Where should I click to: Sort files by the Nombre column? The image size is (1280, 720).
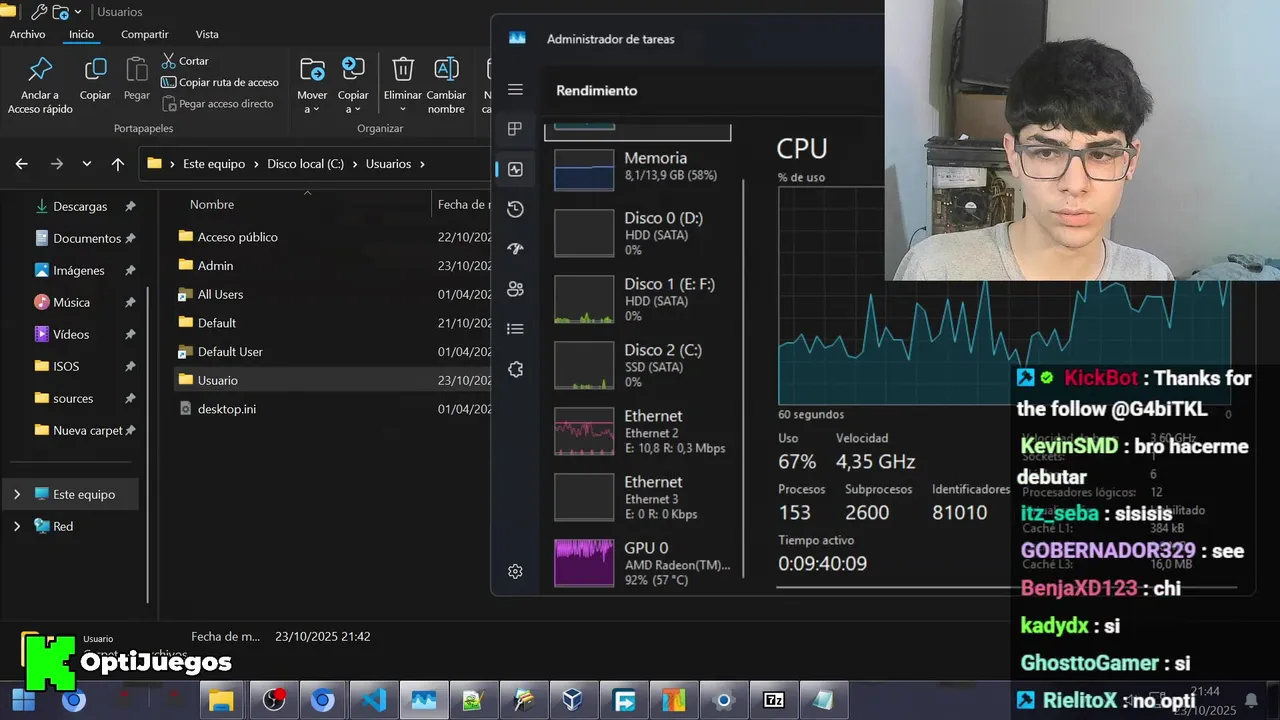pyautogui.click(x=212, y=204)
